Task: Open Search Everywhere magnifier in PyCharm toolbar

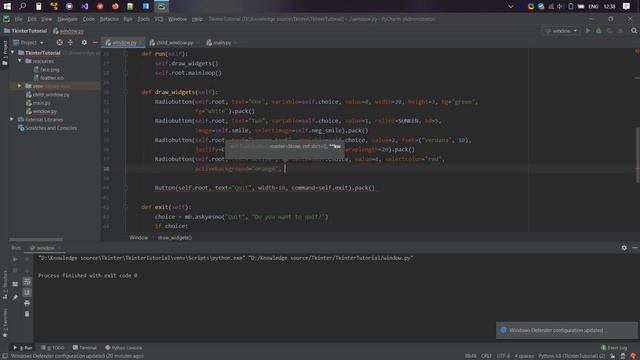Action: click(x=634, y=31)
